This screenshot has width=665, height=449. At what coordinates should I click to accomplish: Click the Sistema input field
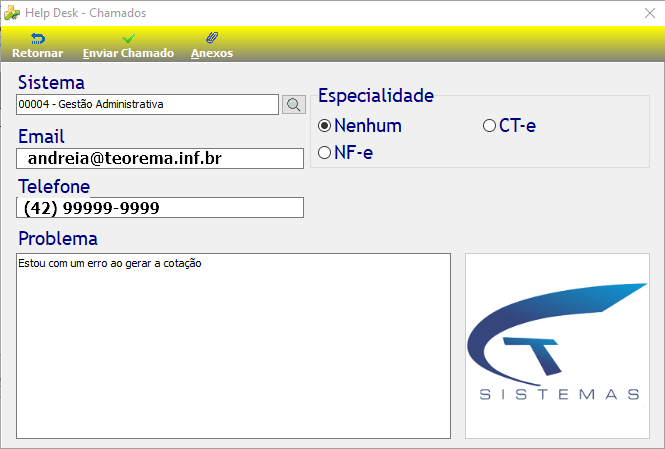147,104
